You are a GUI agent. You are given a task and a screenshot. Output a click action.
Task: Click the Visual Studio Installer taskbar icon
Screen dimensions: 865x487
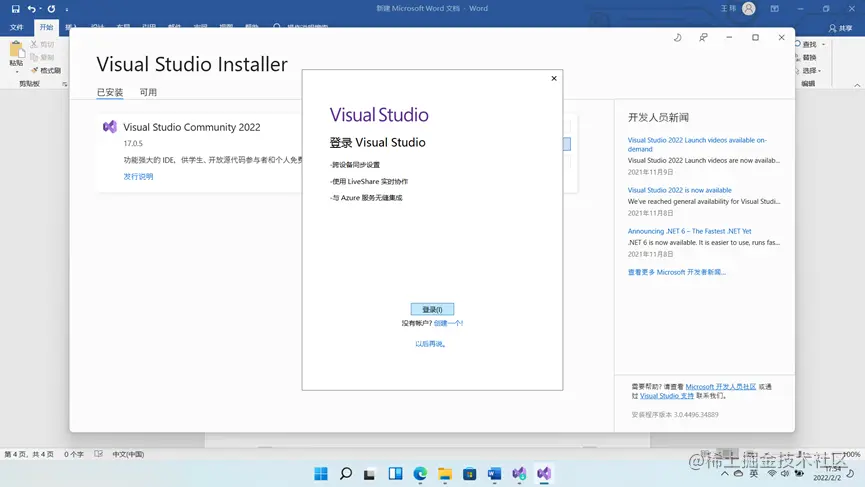coord(519,473)
